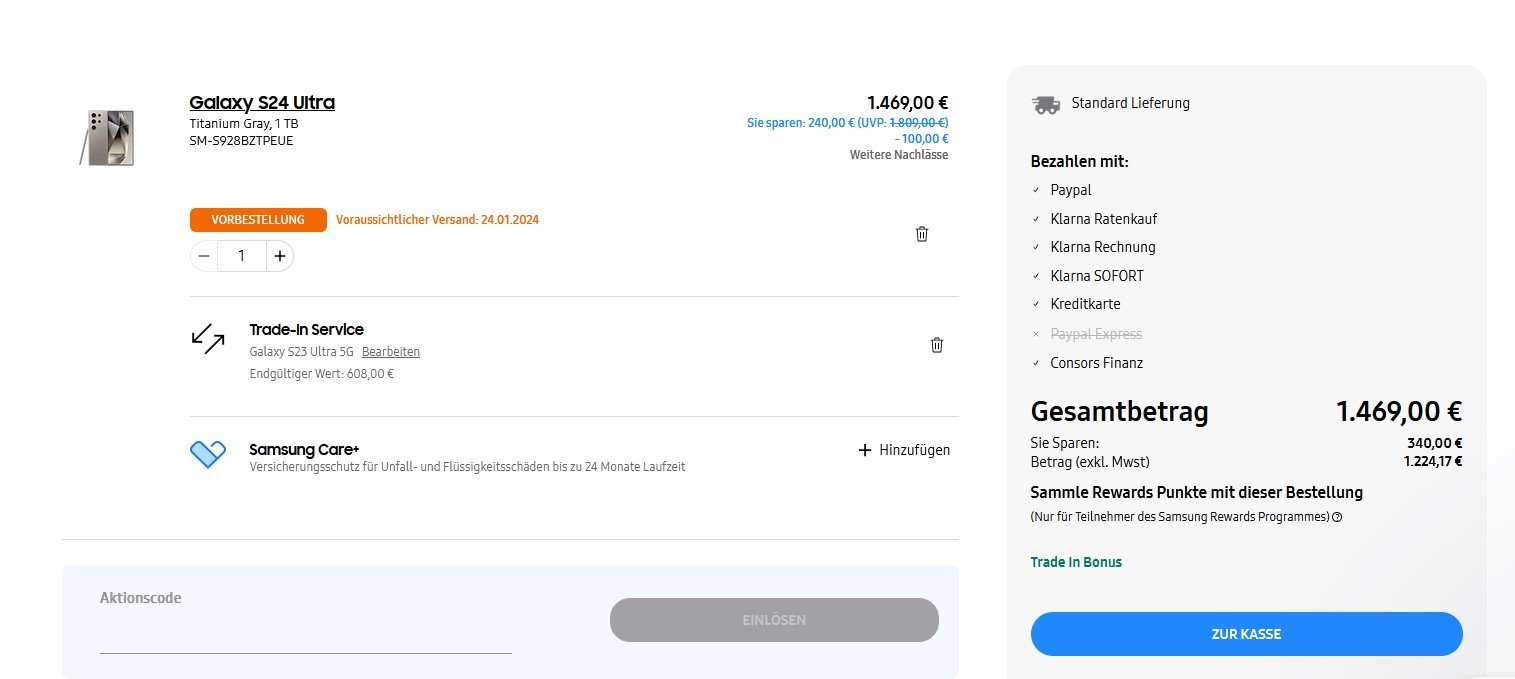Click the Trade In Bonus link

point(1076,562)
